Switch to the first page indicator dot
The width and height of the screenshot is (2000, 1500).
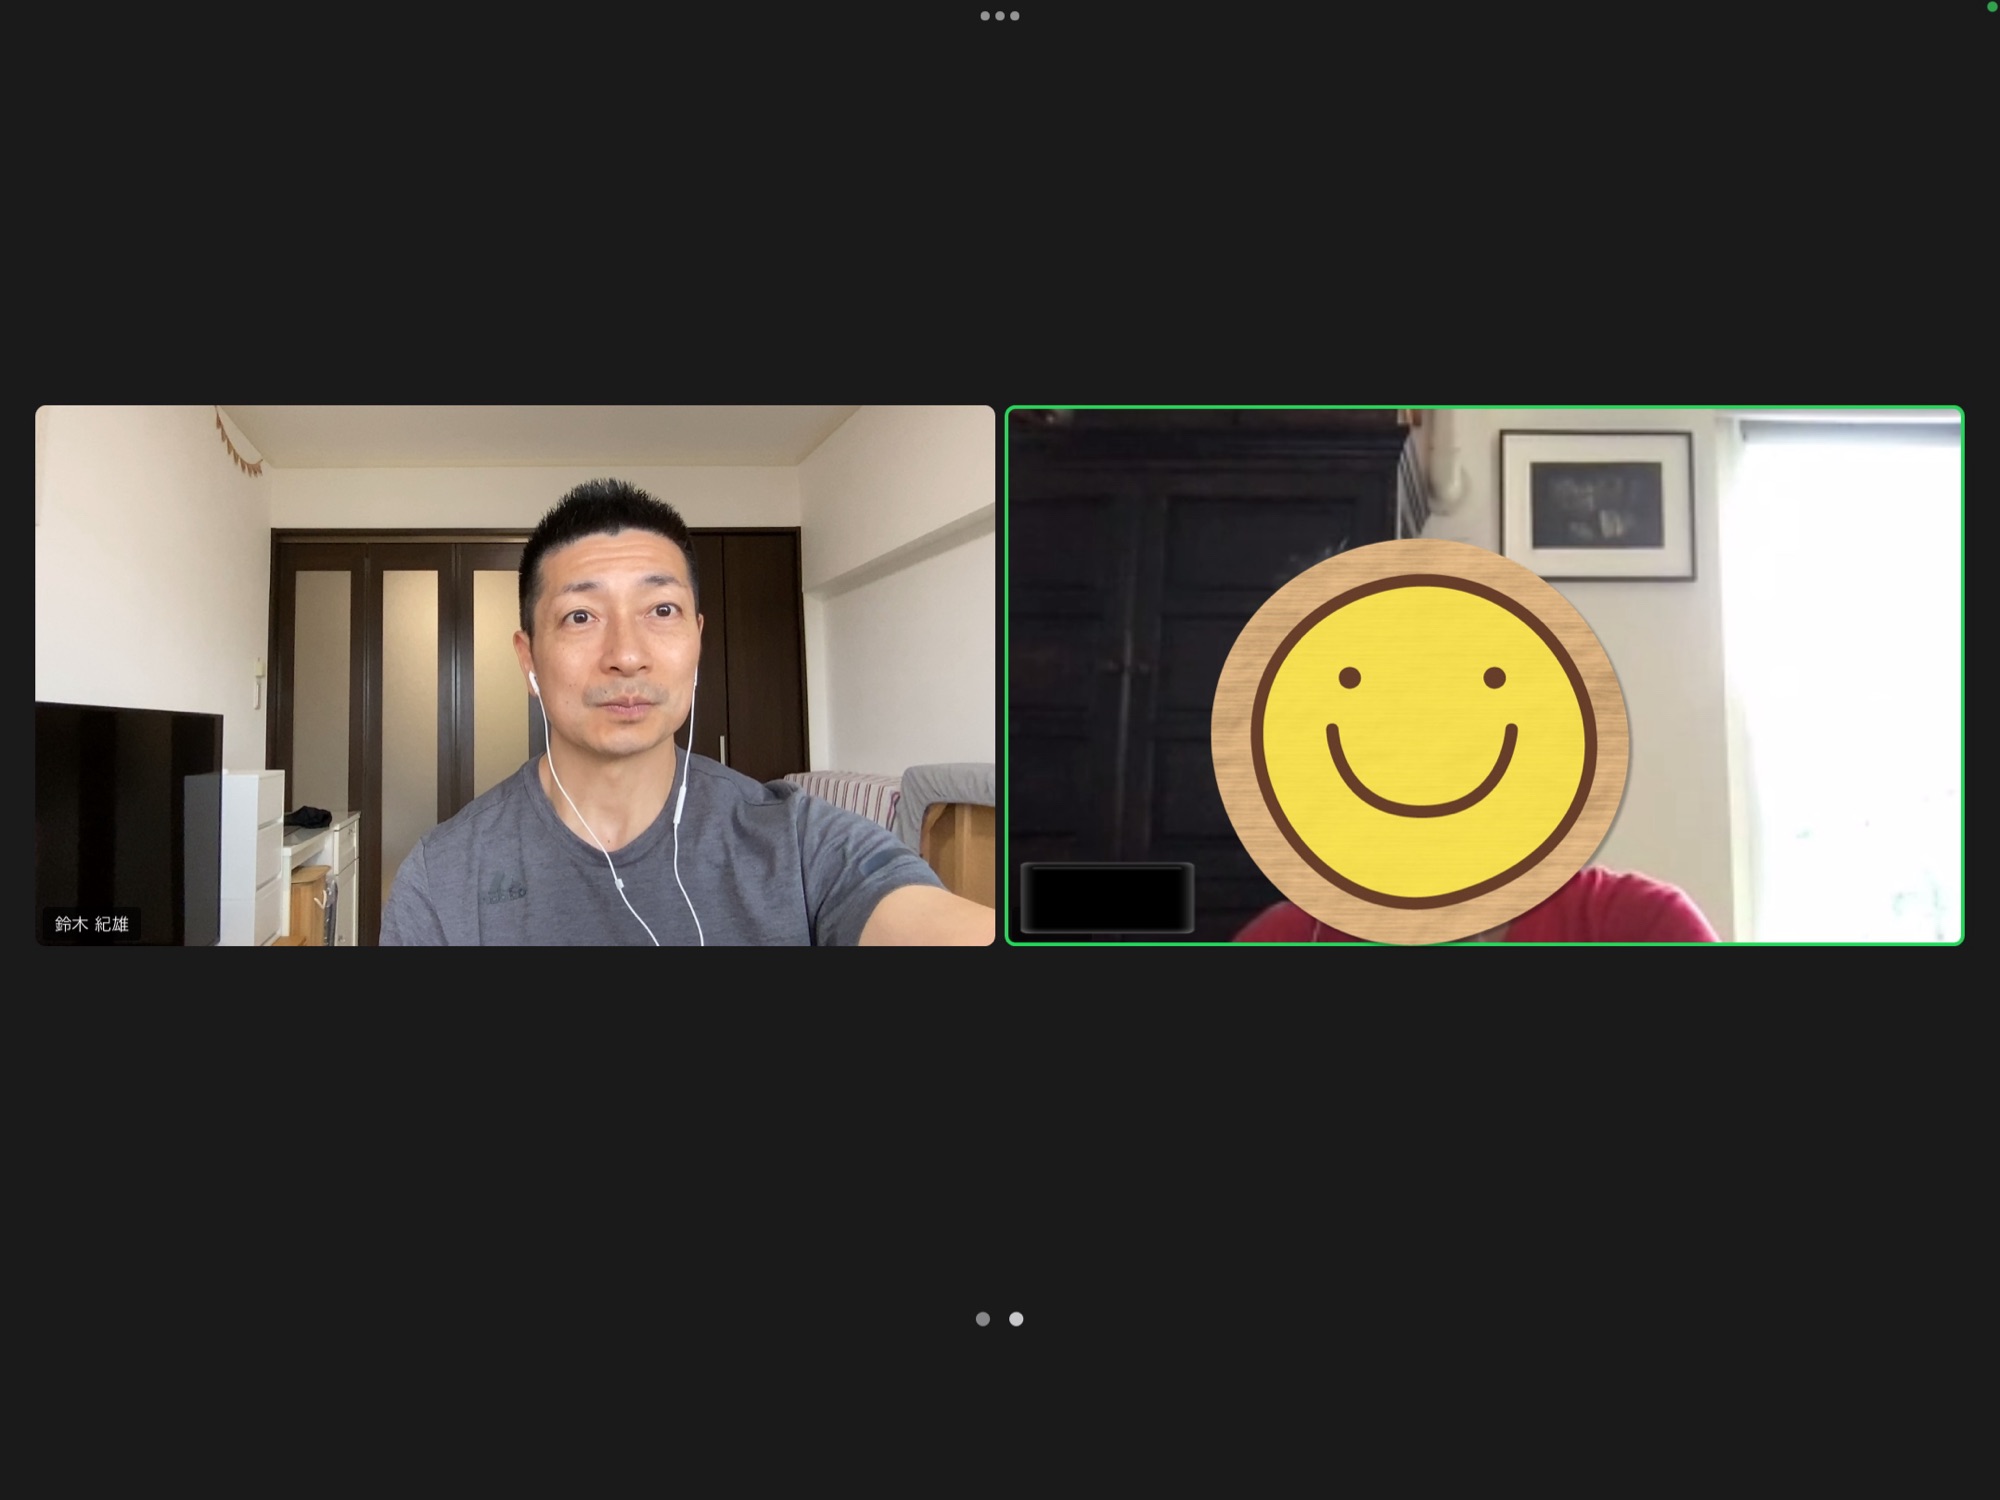click(983, 1319)
